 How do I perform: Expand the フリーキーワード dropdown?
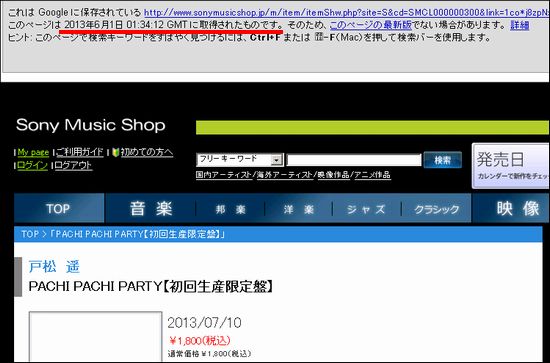pyautogui.click(x=240, y=160)
